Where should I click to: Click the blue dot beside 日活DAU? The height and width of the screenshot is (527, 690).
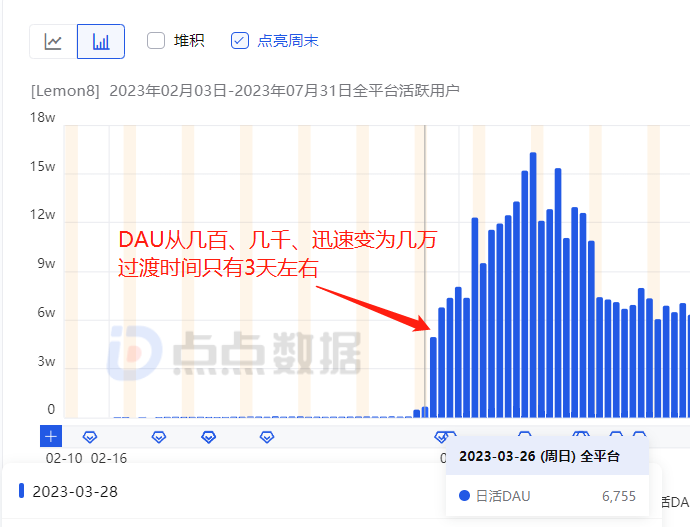[464, 496]
